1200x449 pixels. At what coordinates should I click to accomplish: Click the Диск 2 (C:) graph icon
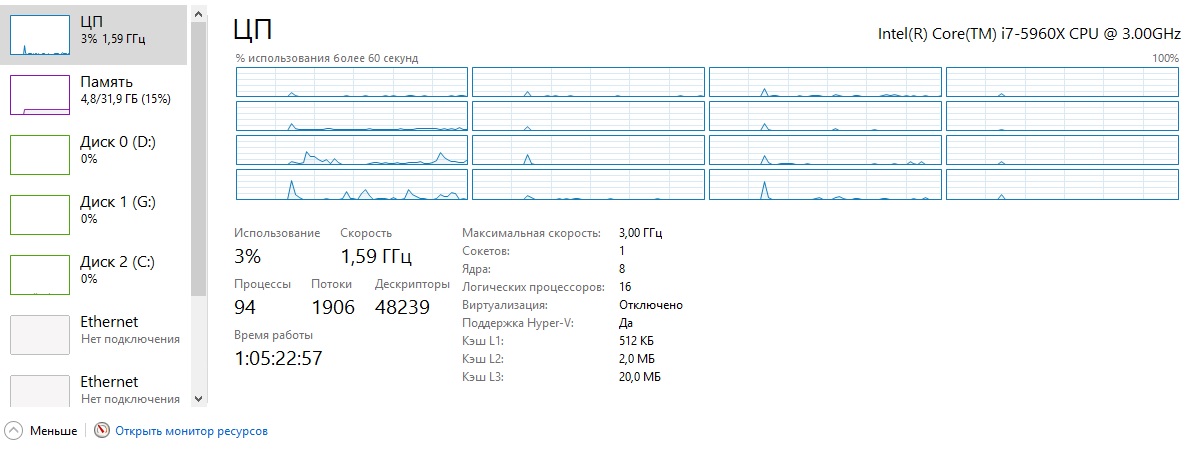click(40, 274)
